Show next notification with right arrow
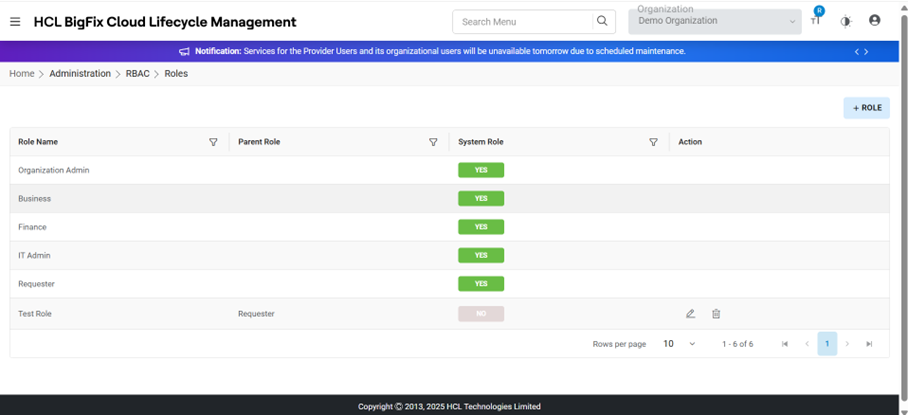This screenshot has width=908, height=415. [x=866, y=52]
